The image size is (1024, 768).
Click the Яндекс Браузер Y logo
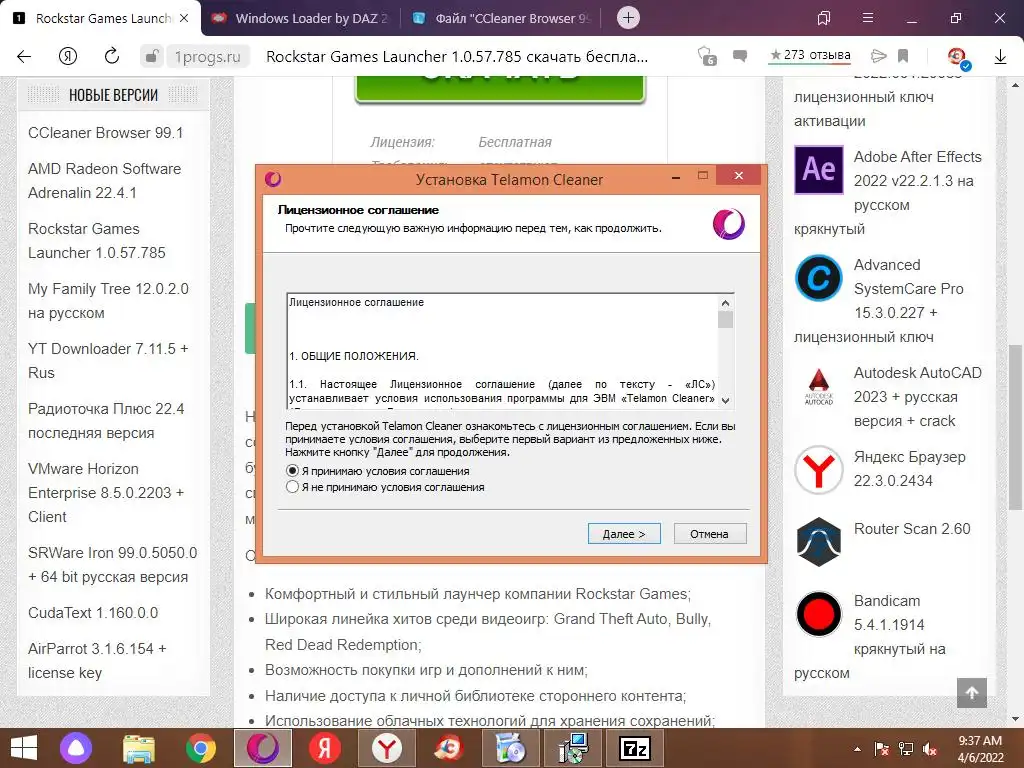pyautogui.click(x=818, y=470)
